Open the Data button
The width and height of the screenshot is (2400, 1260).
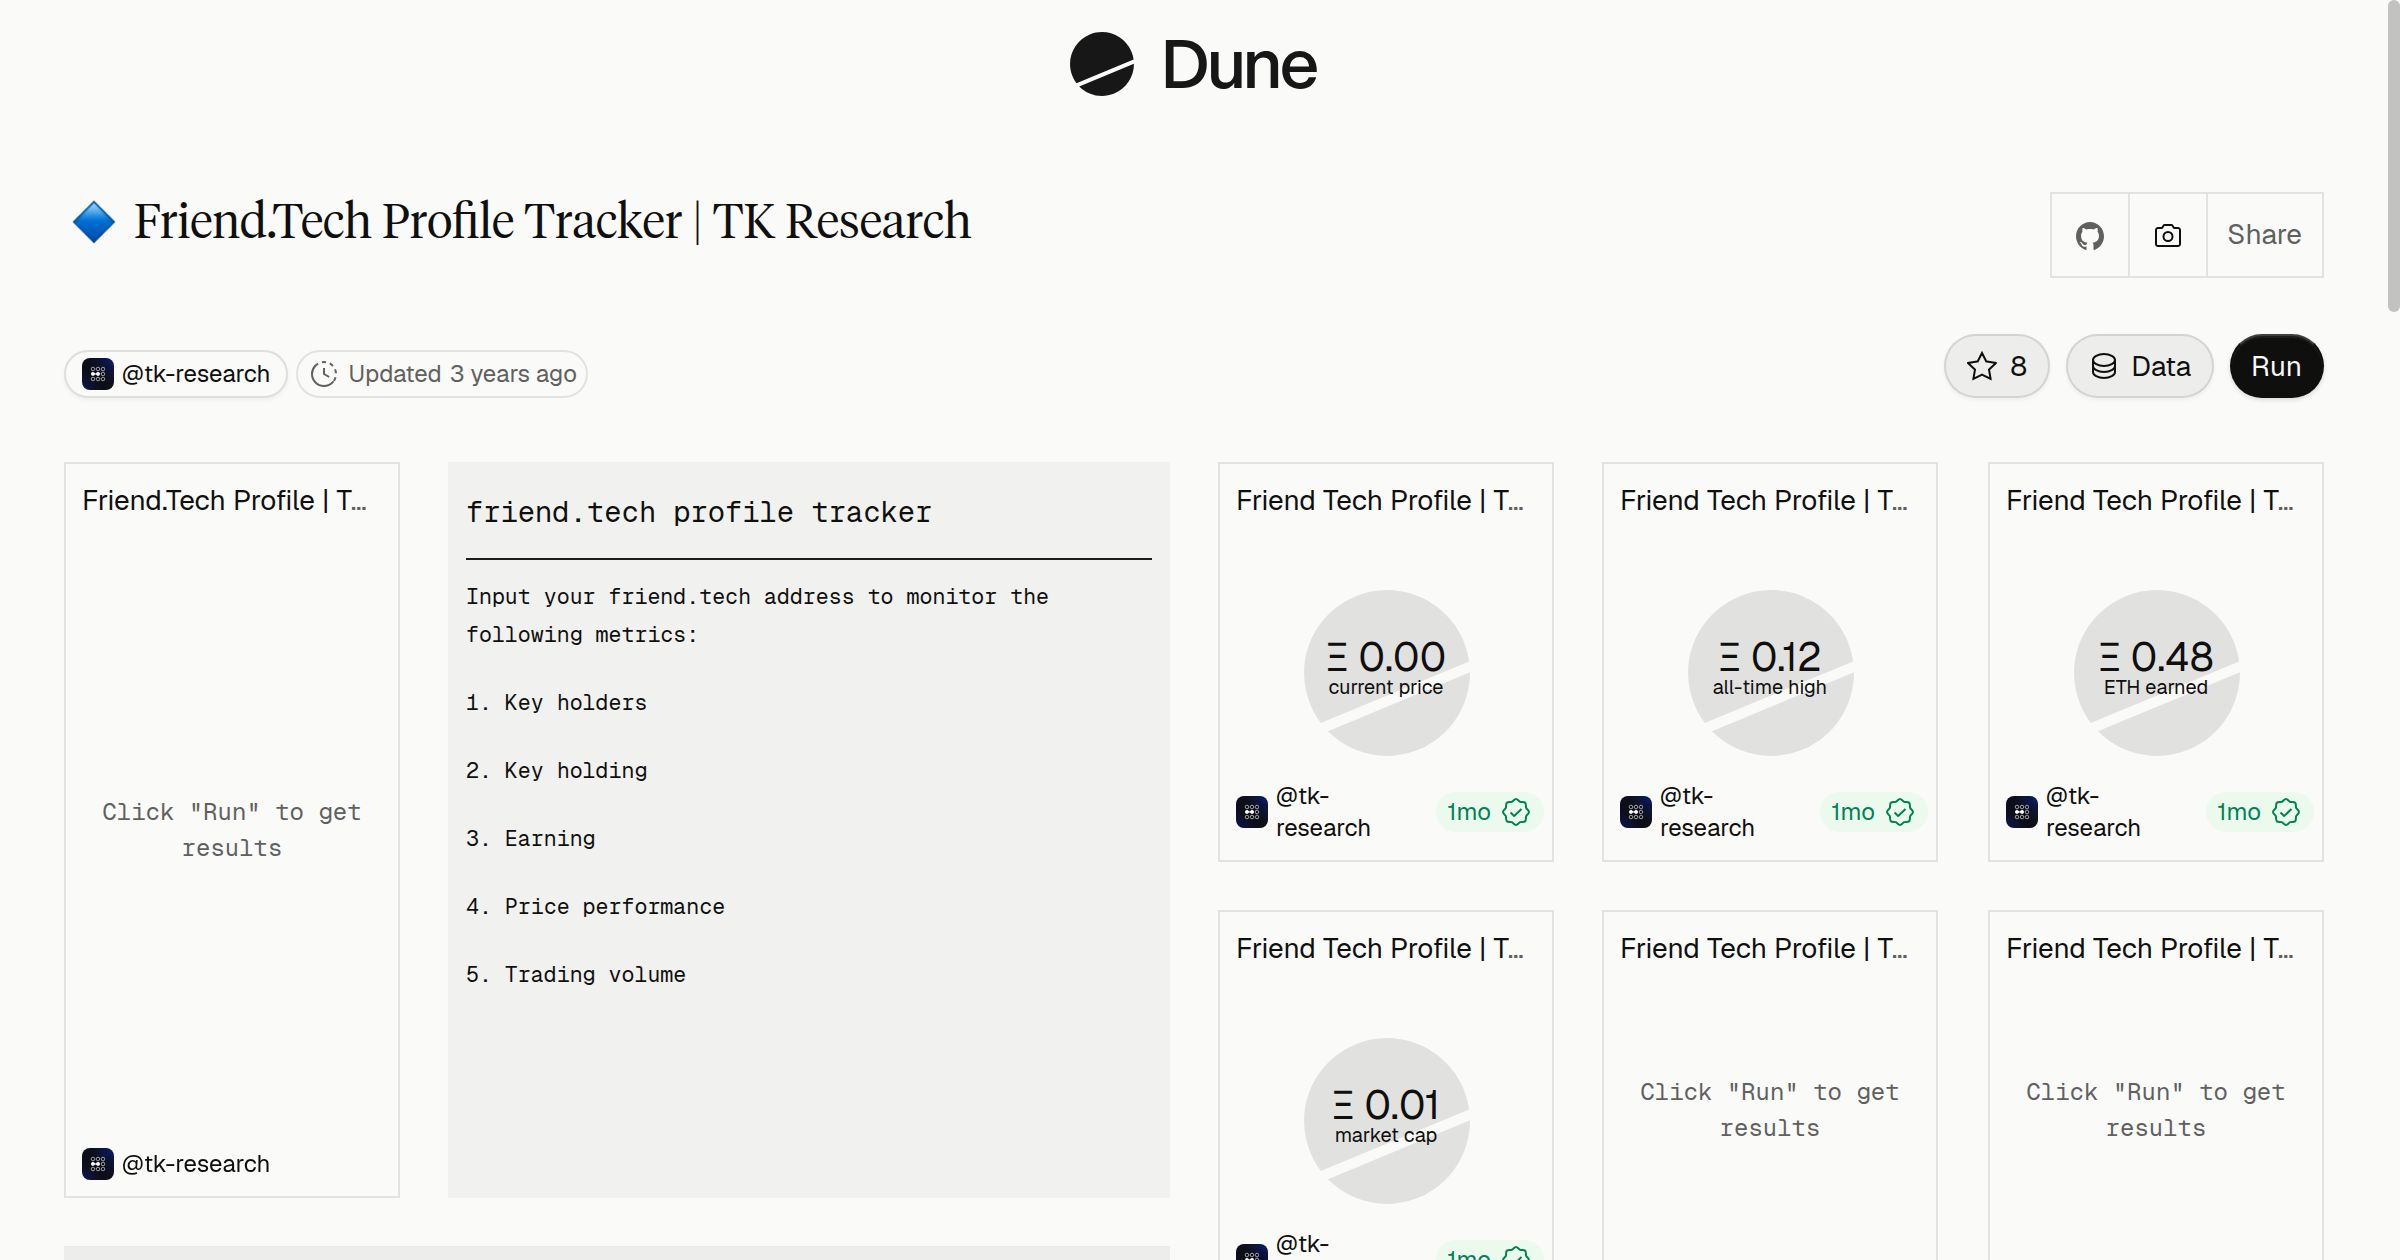click(2140, 366)
